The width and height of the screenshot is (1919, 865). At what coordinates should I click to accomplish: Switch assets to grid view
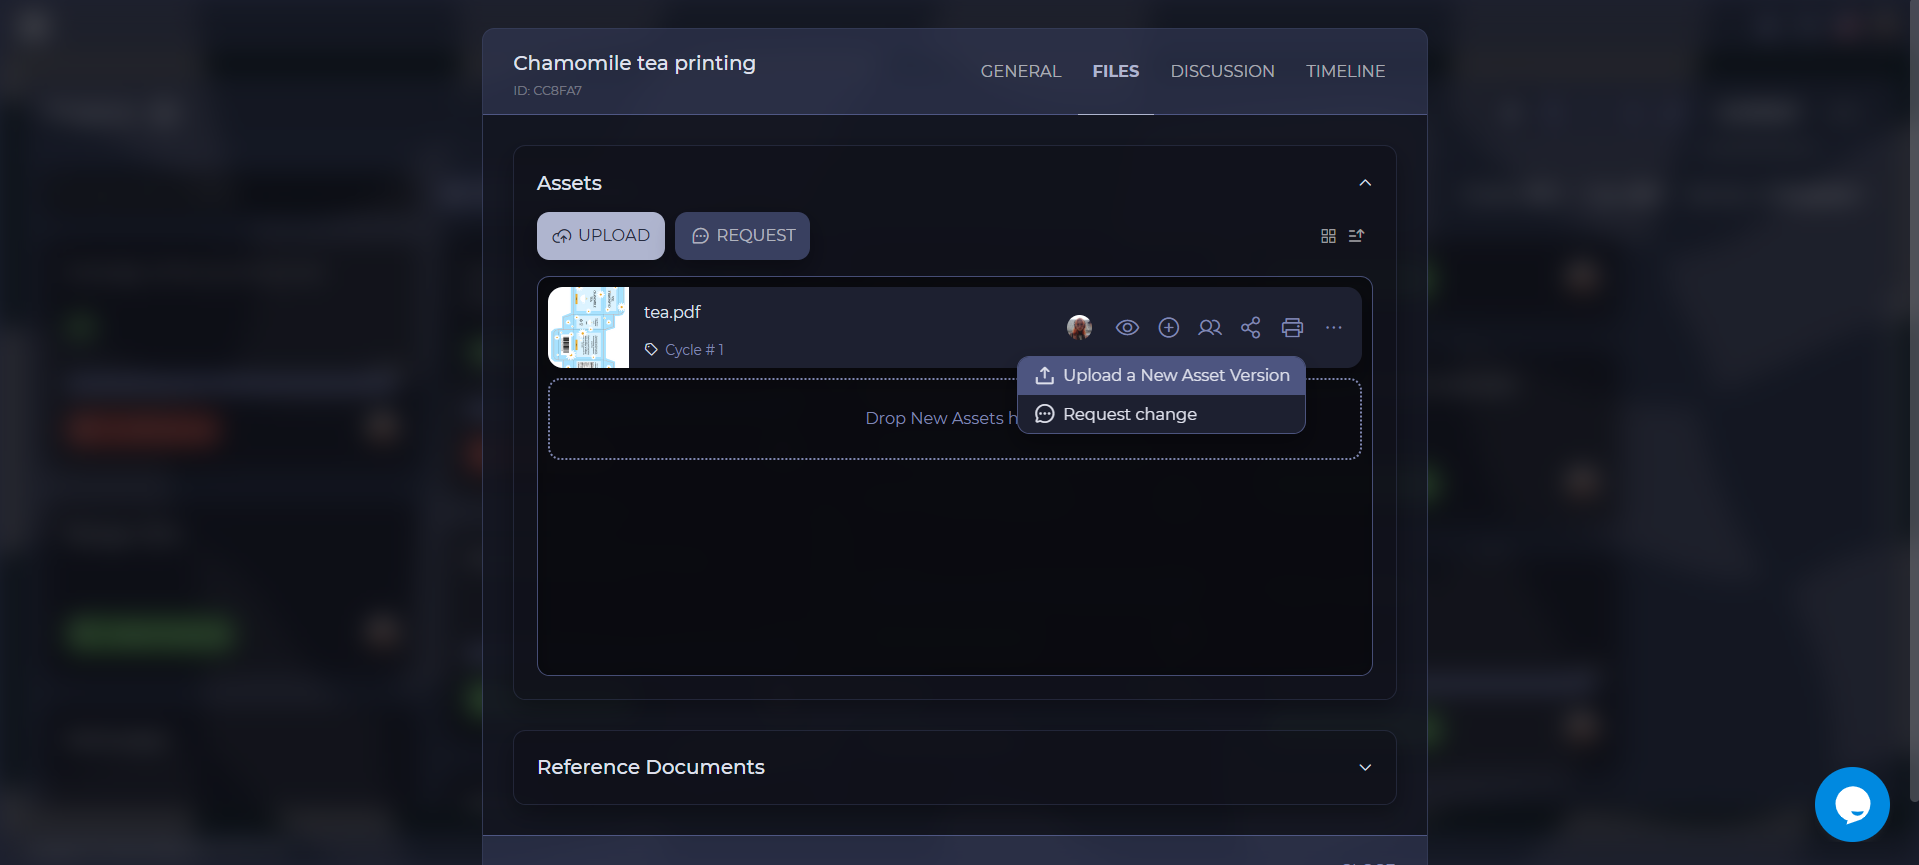(1328, 236)
